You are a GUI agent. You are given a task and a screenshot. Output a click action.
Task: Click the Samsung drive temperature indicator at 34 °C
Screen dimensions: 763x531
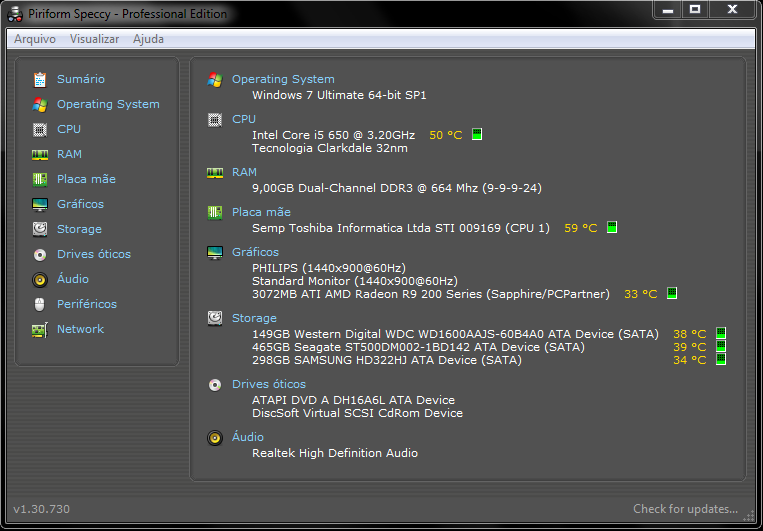[721, 360]
